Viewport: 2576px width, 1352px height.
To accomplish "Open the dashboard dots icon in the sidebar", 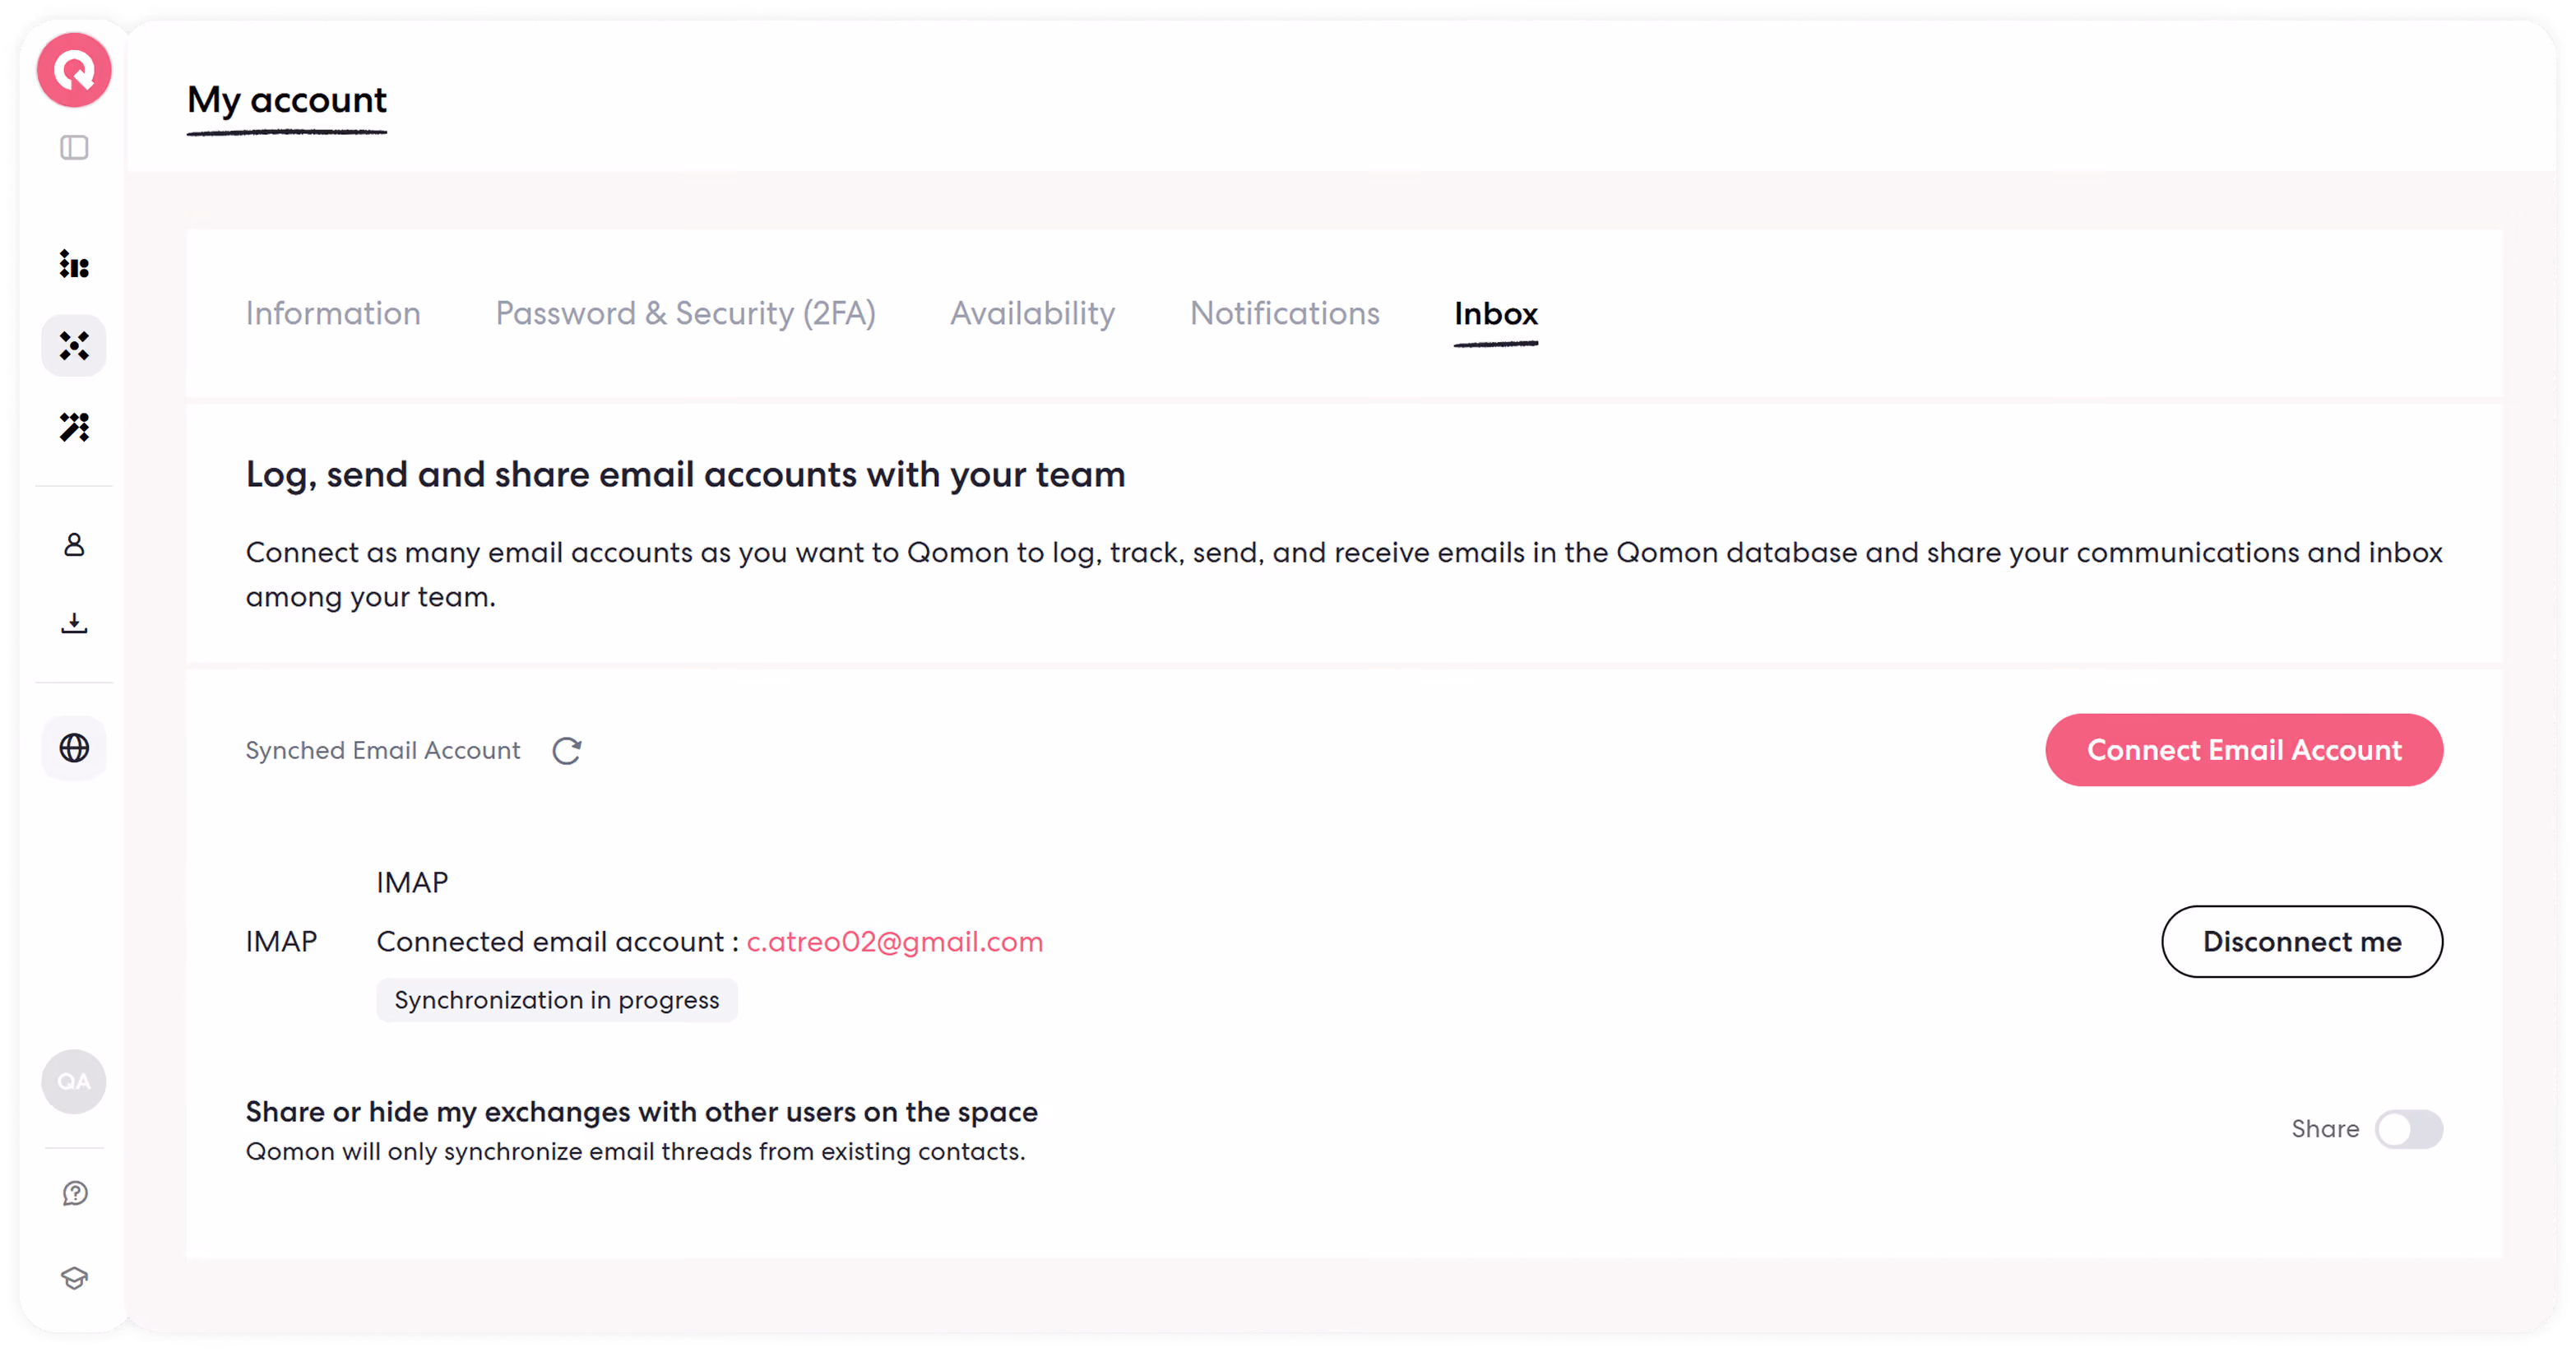I will pyautogui.click(x=74, y=265).
